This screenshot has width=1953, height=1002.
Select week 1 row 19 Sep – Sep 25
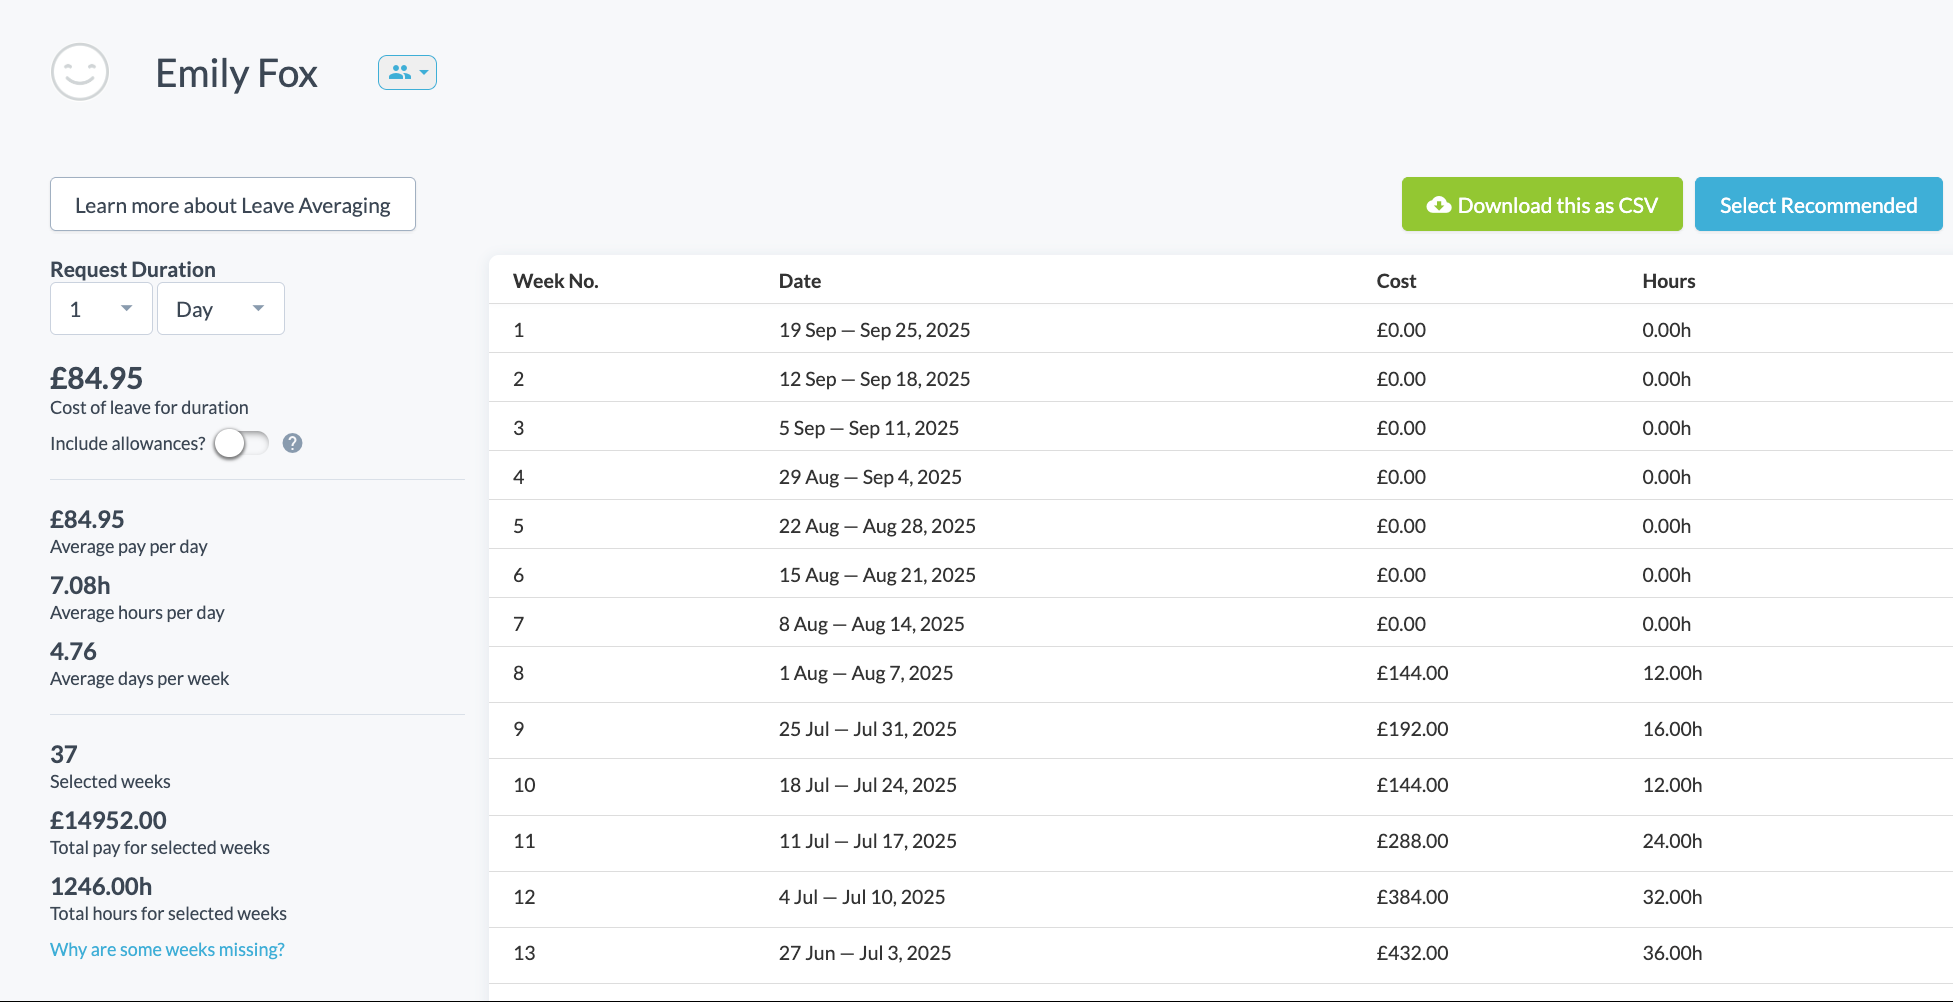(x=874, y=330)
